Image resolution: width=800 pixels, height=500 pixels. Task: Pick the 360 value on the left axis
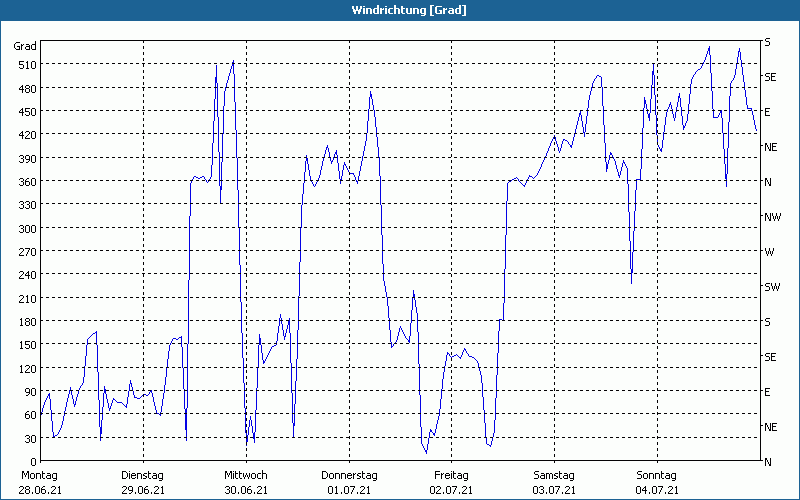click(28, 182)
